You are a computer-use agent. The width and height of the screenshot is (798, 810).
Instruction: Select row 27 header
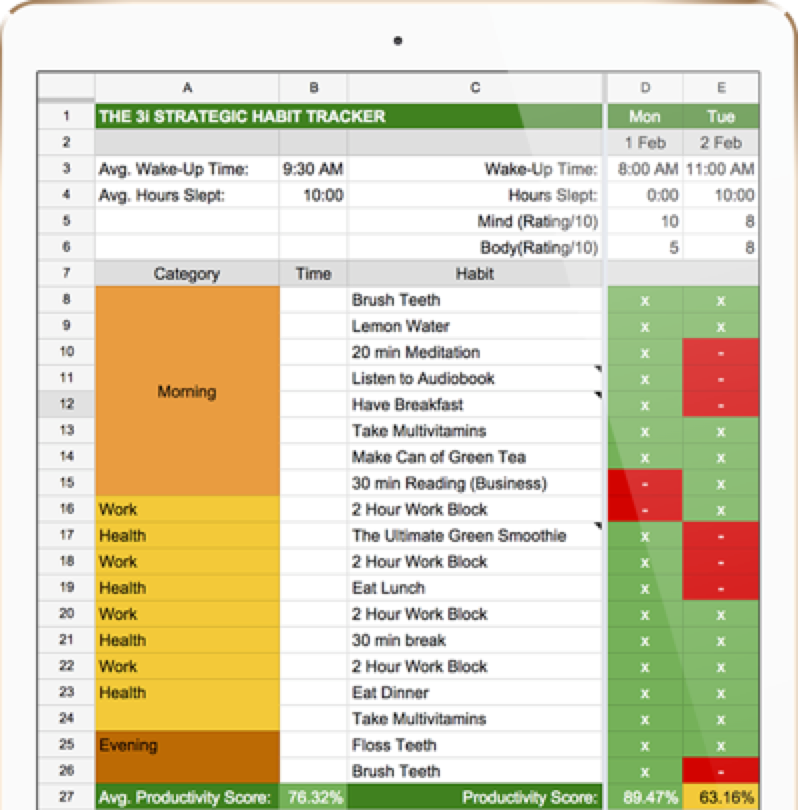point(66,797)
